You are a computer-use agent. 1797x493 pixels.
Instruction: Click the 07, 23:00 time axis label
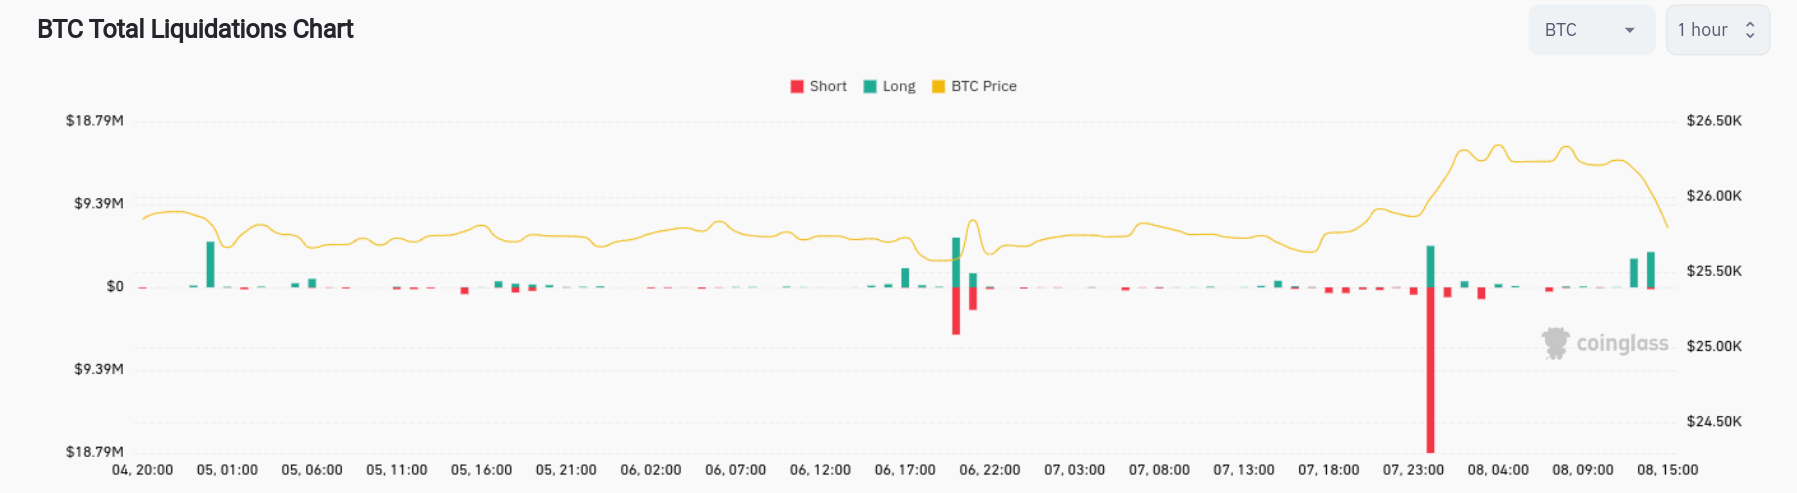[1413, 470]
